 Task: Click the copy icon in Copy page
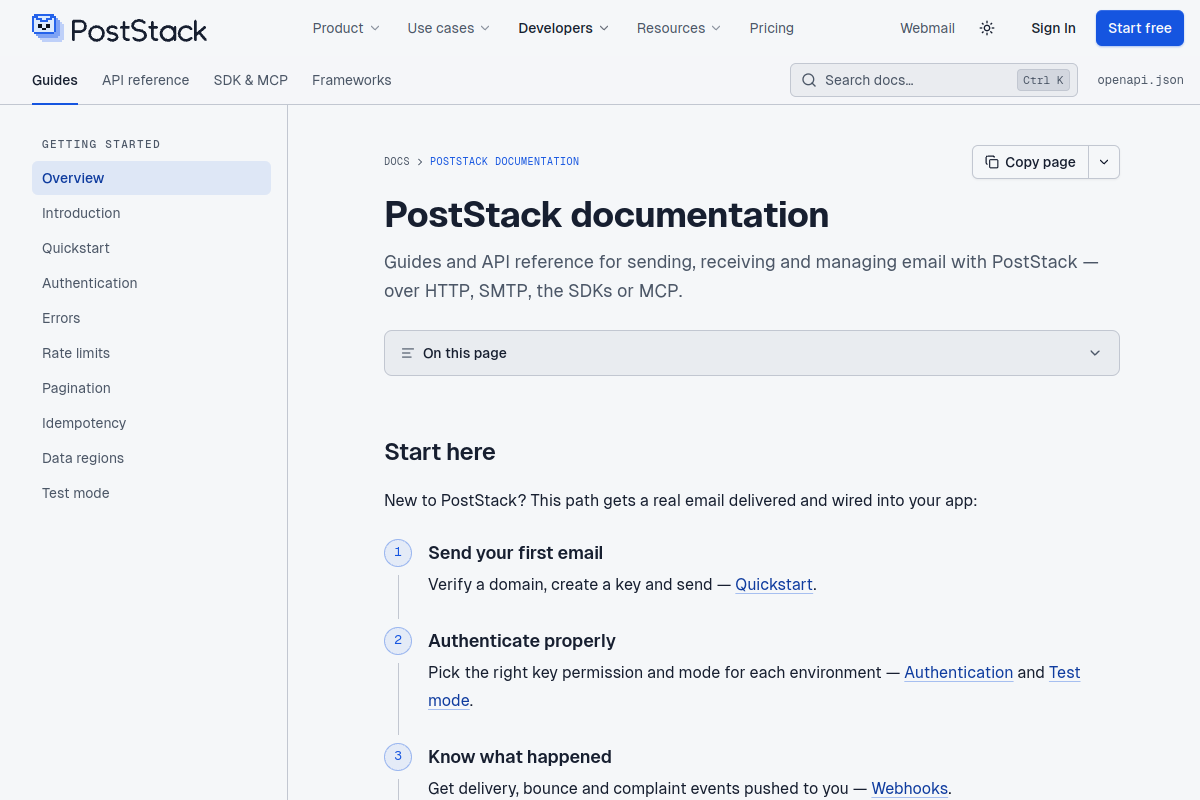tap(992, 162)
